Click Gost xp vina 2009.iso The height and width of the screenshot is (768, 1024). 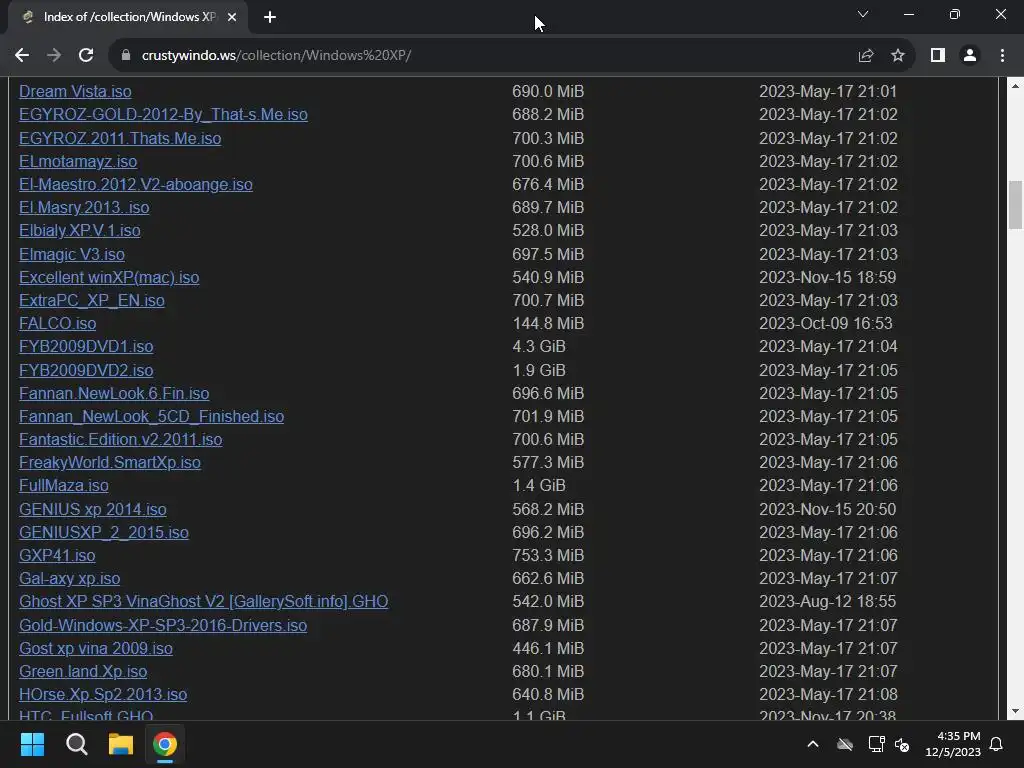pyautogui.click(x=96, y=648)
